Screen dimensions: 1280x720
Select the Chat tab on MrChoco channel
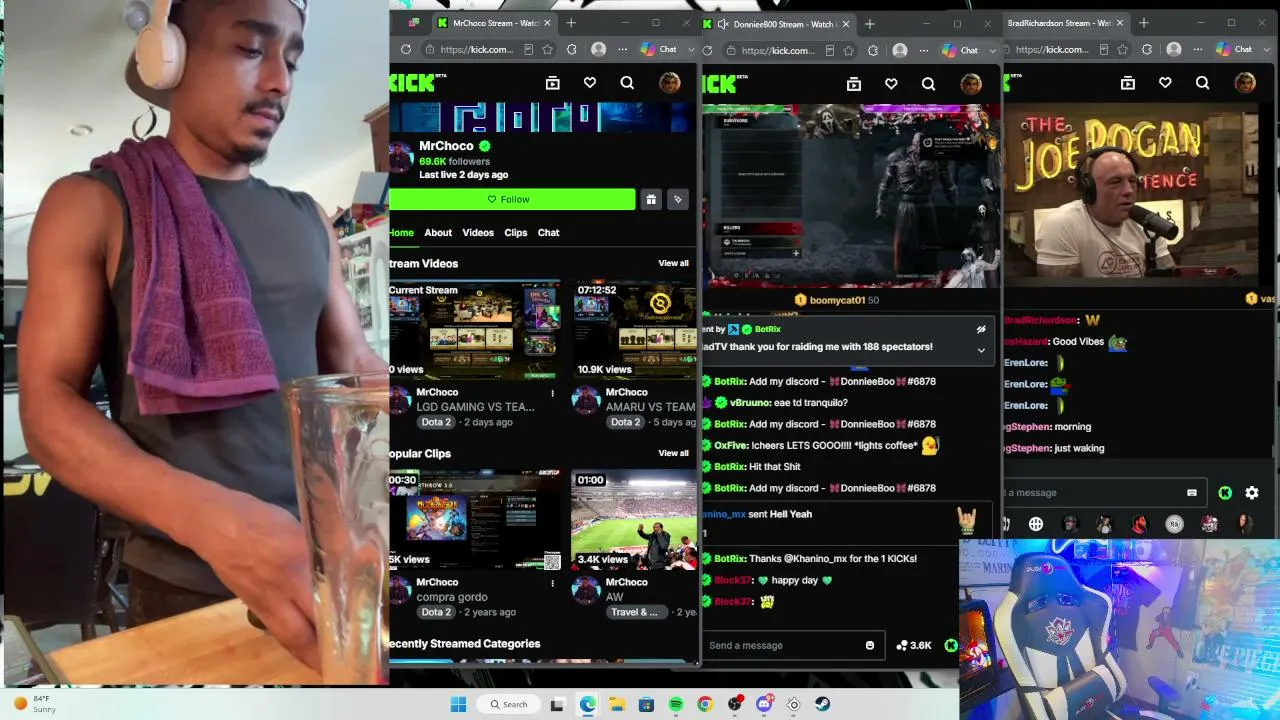click(x=549, y=233)
